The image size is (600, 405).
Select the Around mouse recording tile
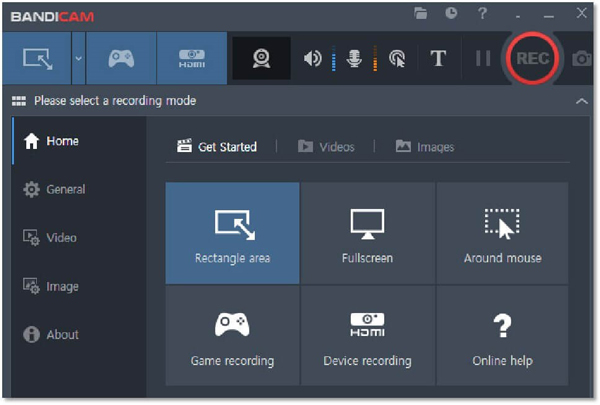tap(502, 233)
